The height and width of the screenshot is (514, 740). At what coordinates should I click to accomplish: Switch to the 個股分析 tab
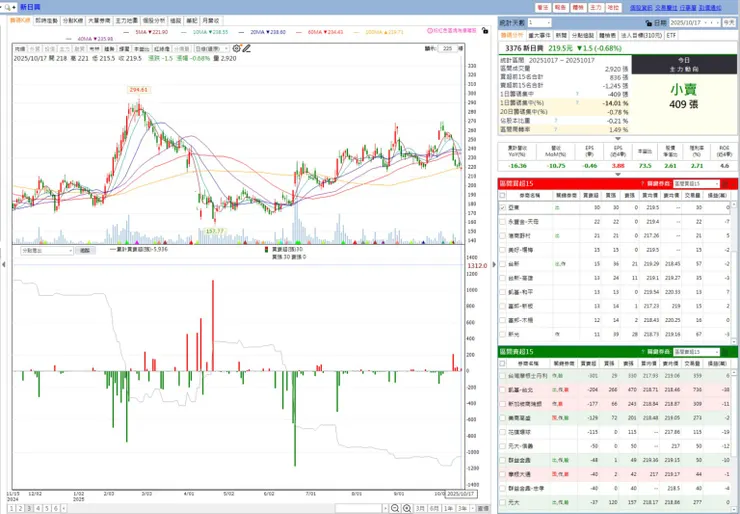tap(154, 21)
